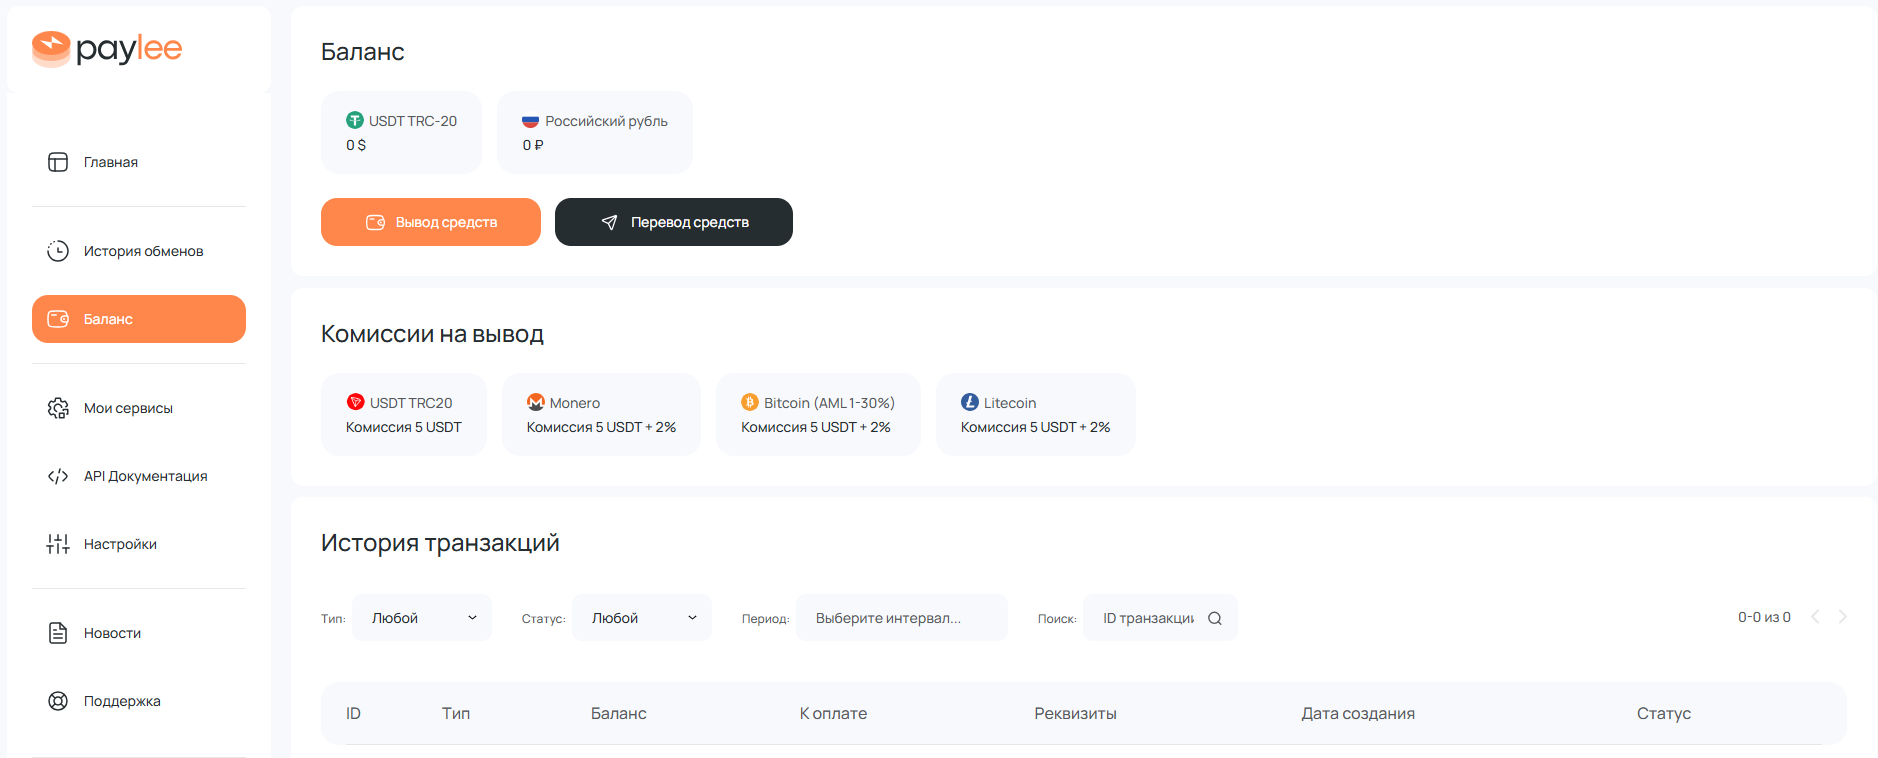Image resolution: width=1878 pixels, height=758 pixels.
Task: Select the Российский рубль balance card
Action: (x=594, y=132)
